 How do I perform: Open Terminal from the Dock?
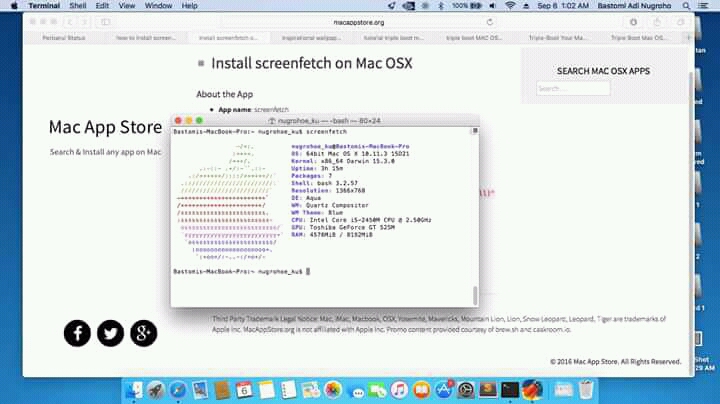[510, 390]
